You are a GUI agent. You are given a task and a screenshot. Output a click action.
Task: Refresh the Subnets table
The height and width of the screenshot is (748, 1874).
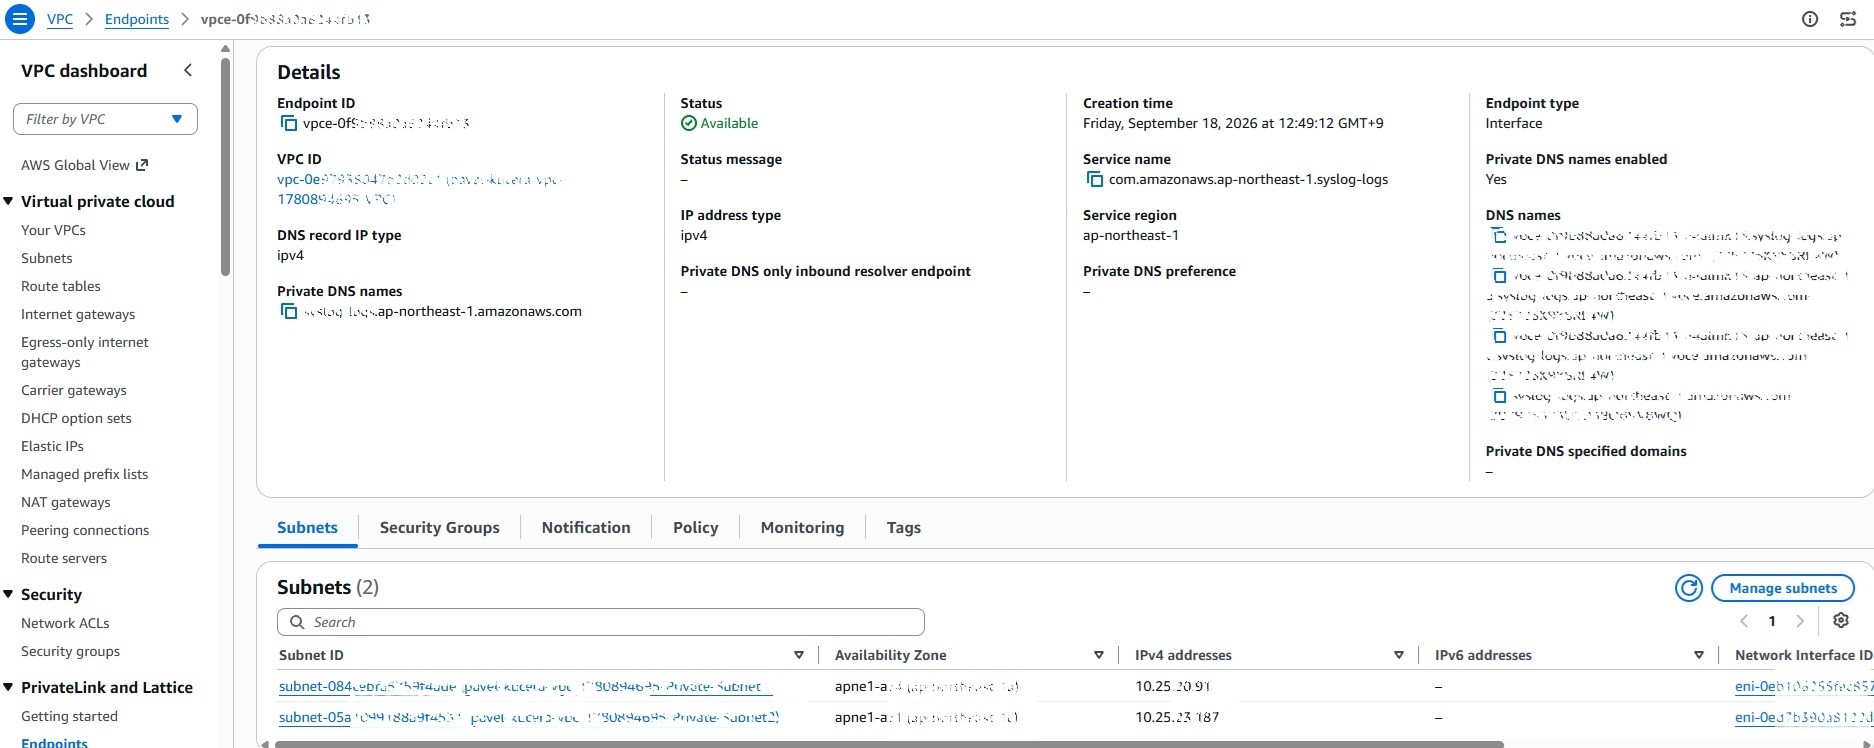click(1689, 588)
